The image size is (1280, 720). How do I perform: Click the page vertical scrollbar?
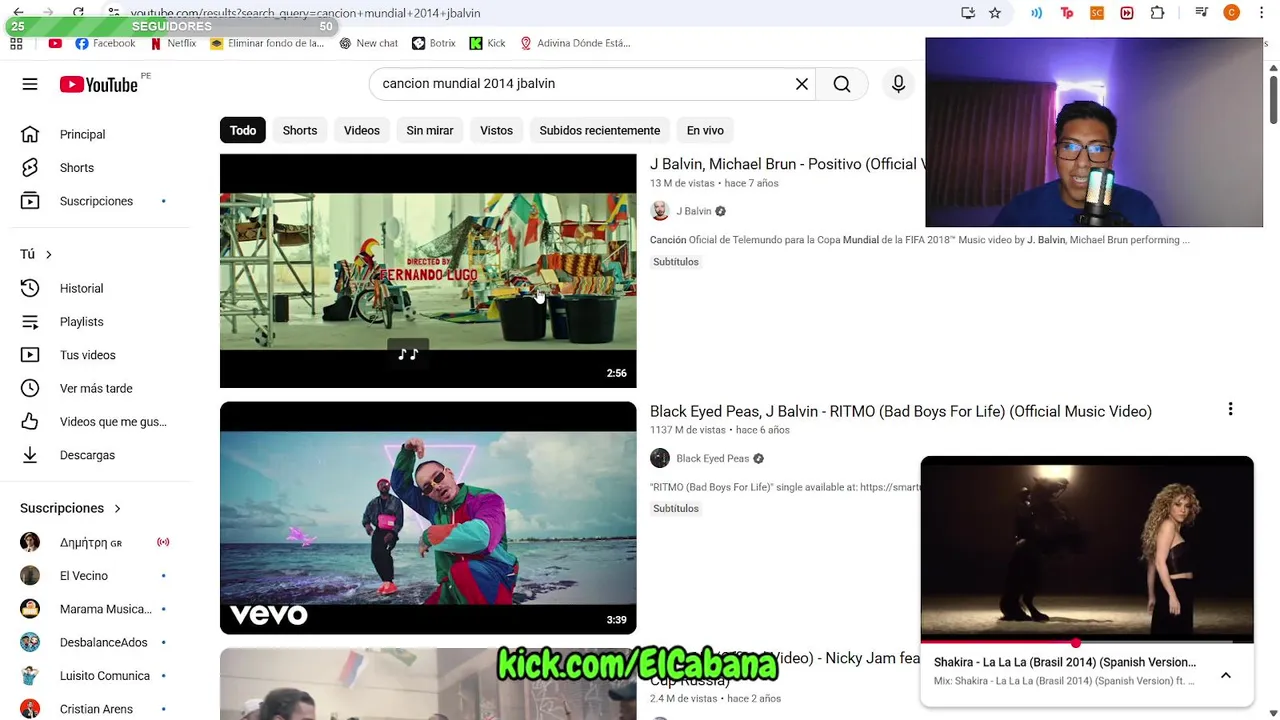[x=1273, y=98]
